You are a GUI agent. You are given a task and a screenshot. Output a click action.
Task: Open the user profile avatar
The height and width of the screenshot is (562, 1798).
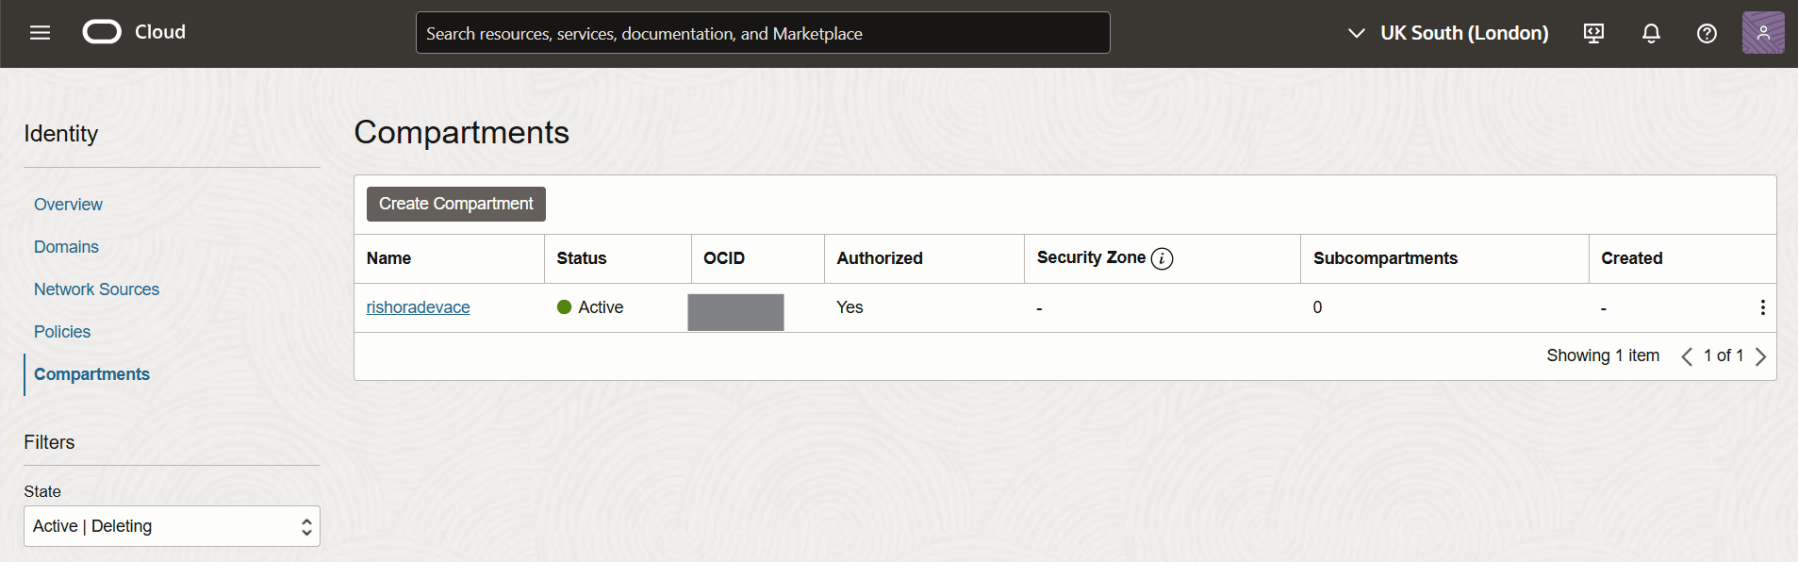click(1763, 33)
